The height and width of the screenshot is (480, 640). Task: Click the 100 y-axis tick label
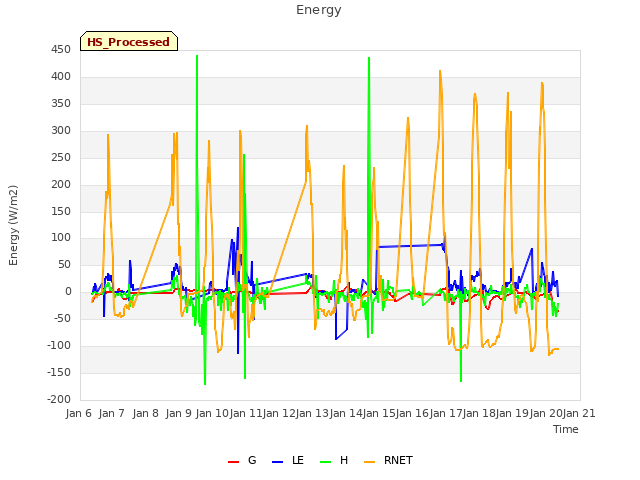pos(61,238)
